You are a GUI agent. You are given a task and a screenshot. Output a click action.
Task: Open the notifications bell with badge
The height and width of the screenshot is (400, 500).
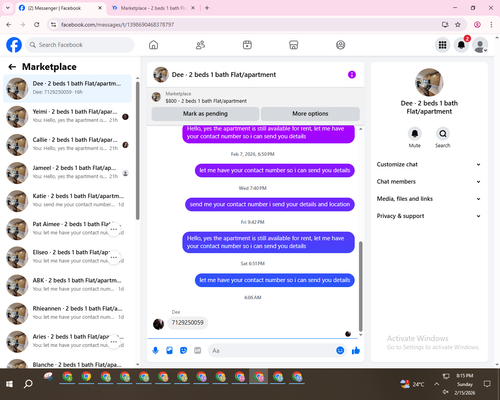pos(461,45)
